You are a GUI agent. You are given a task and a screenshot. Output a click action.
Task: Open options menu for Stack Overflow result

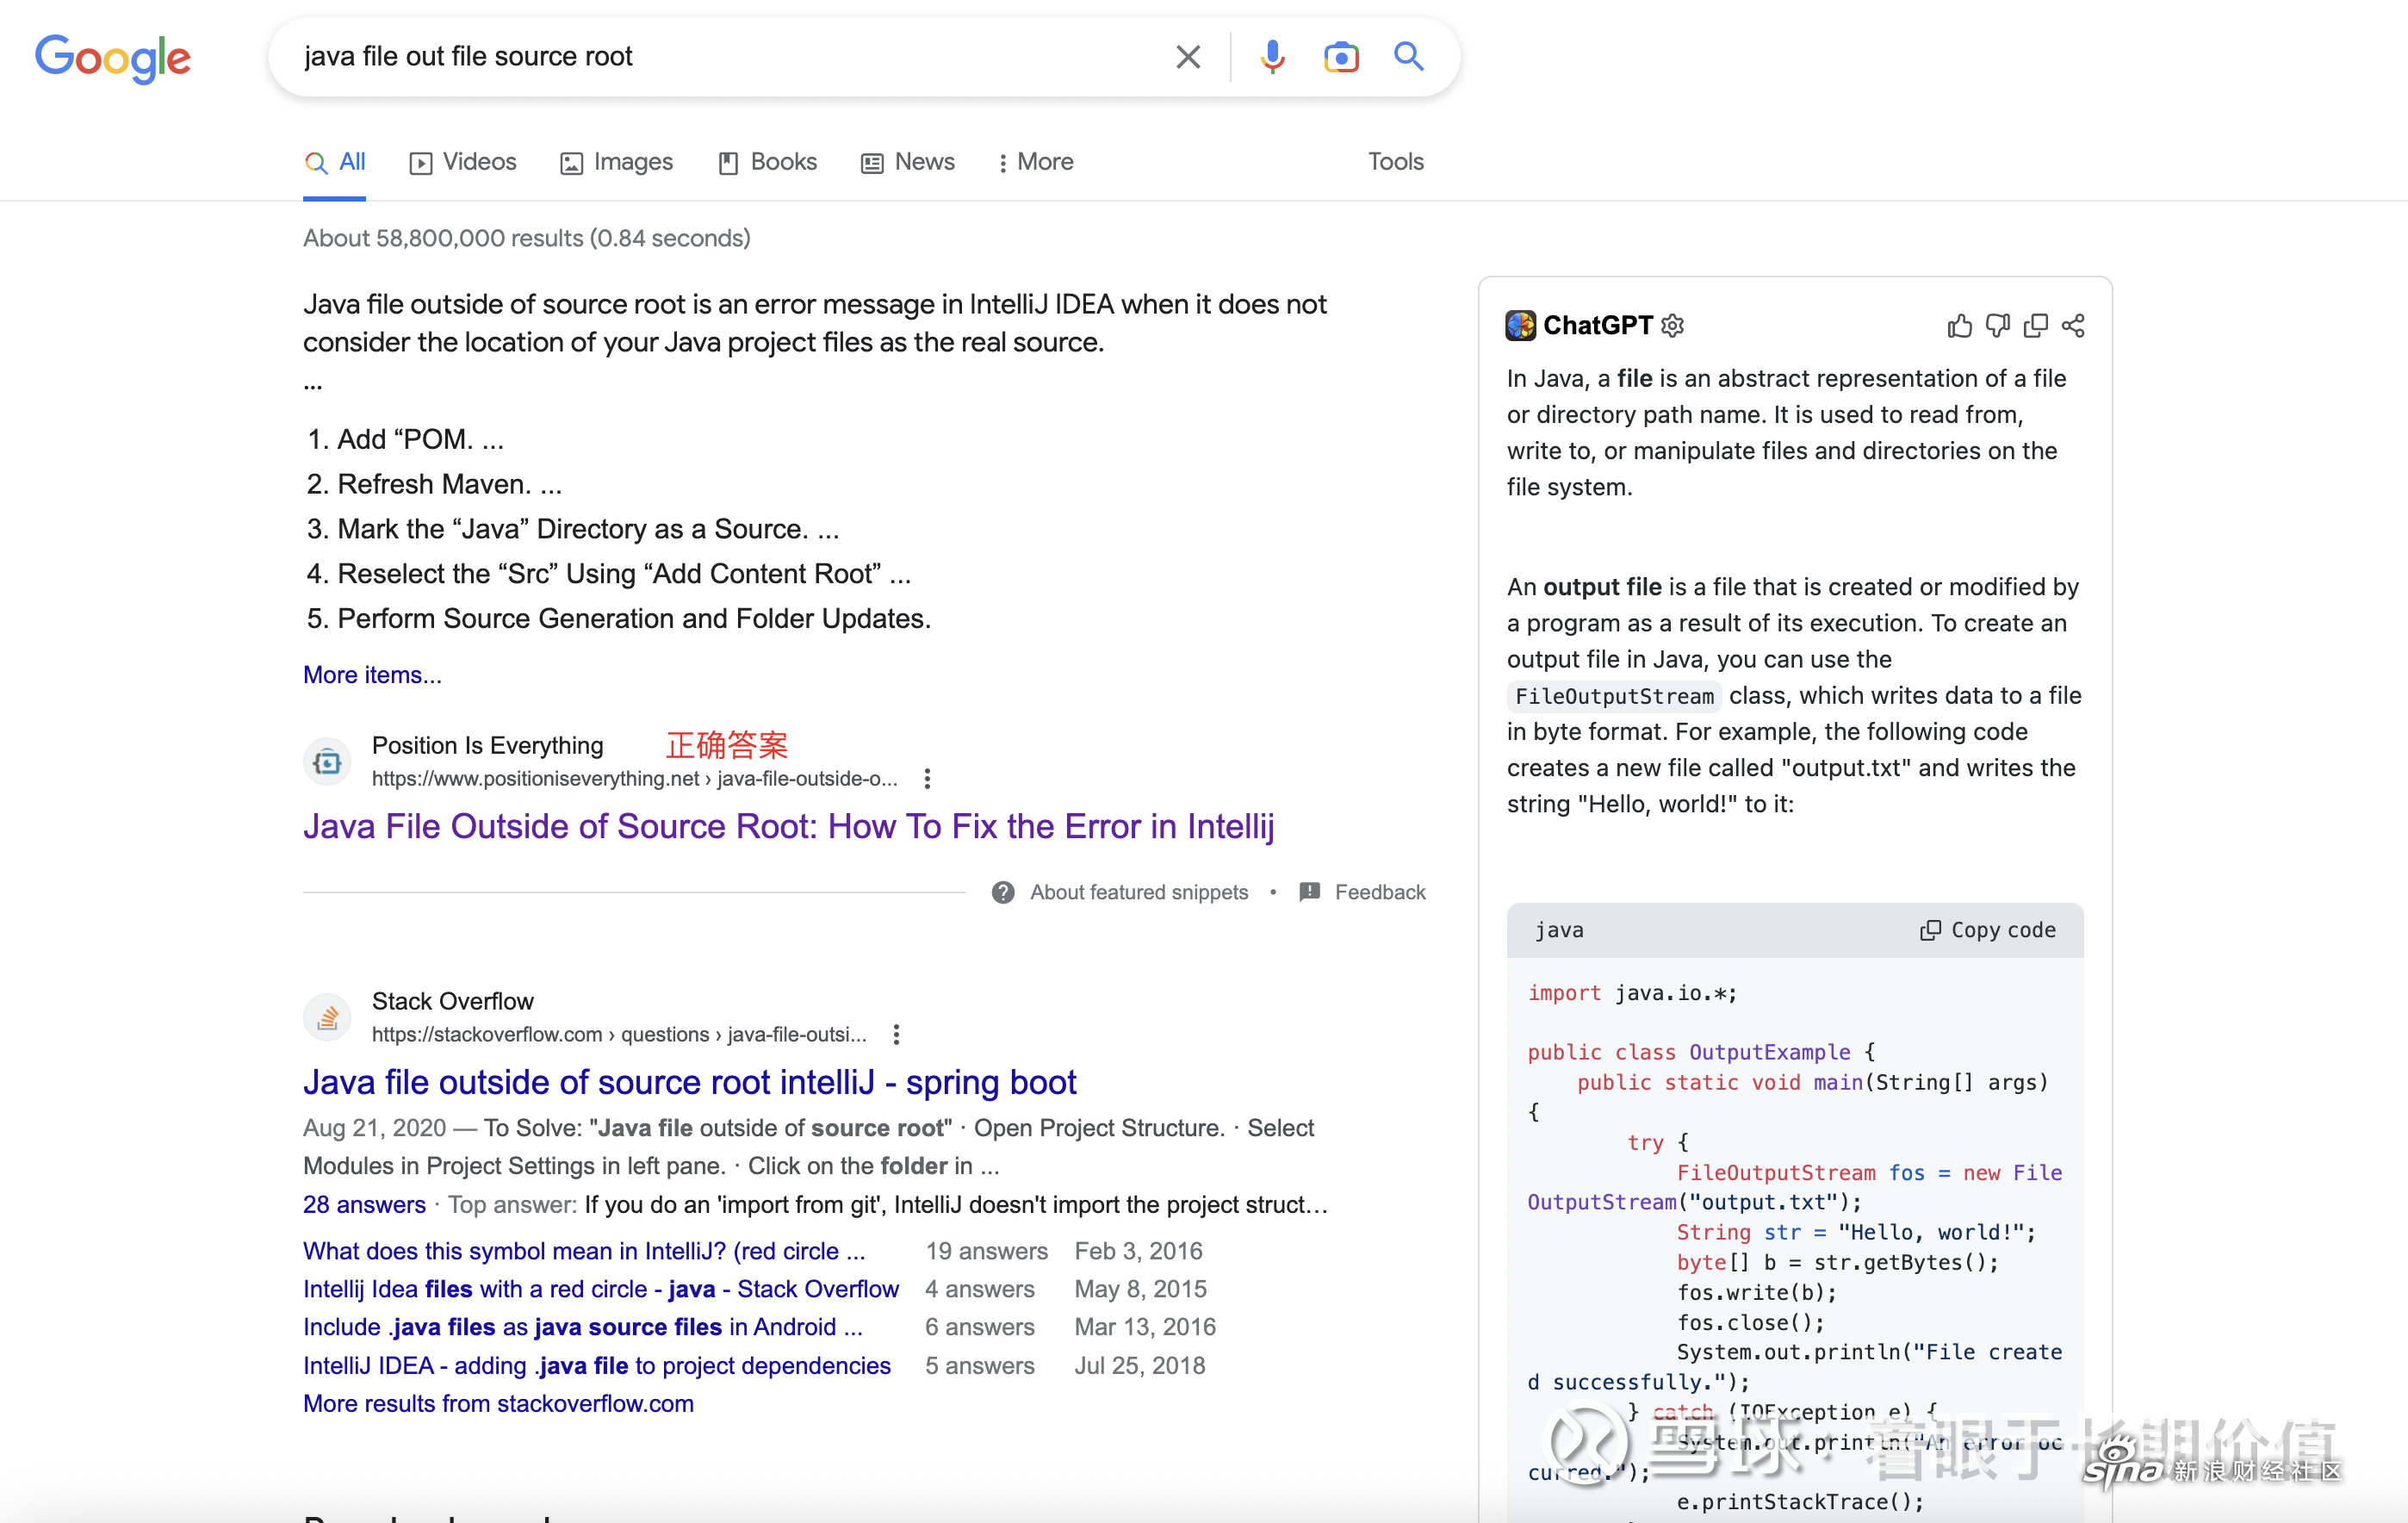[896, 1034]
